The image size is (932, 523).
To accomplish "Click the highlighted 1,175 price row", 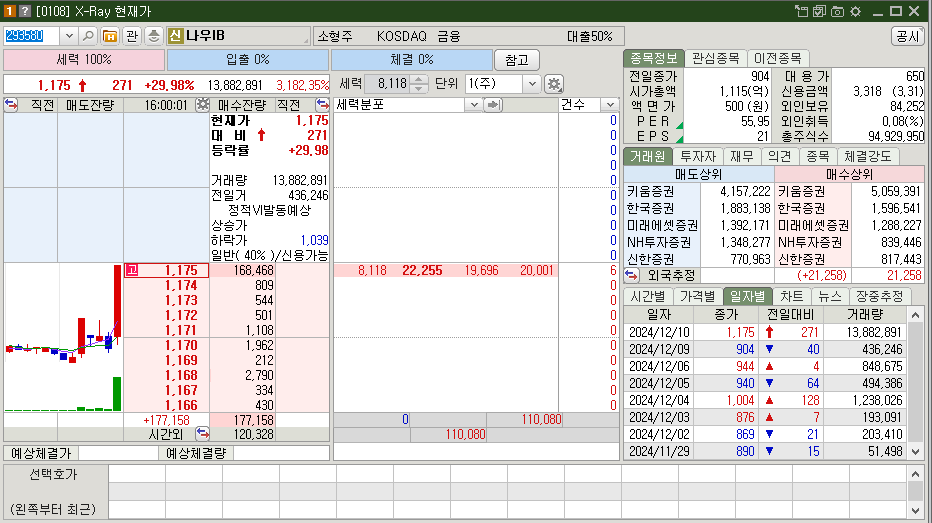I will 166,270.
